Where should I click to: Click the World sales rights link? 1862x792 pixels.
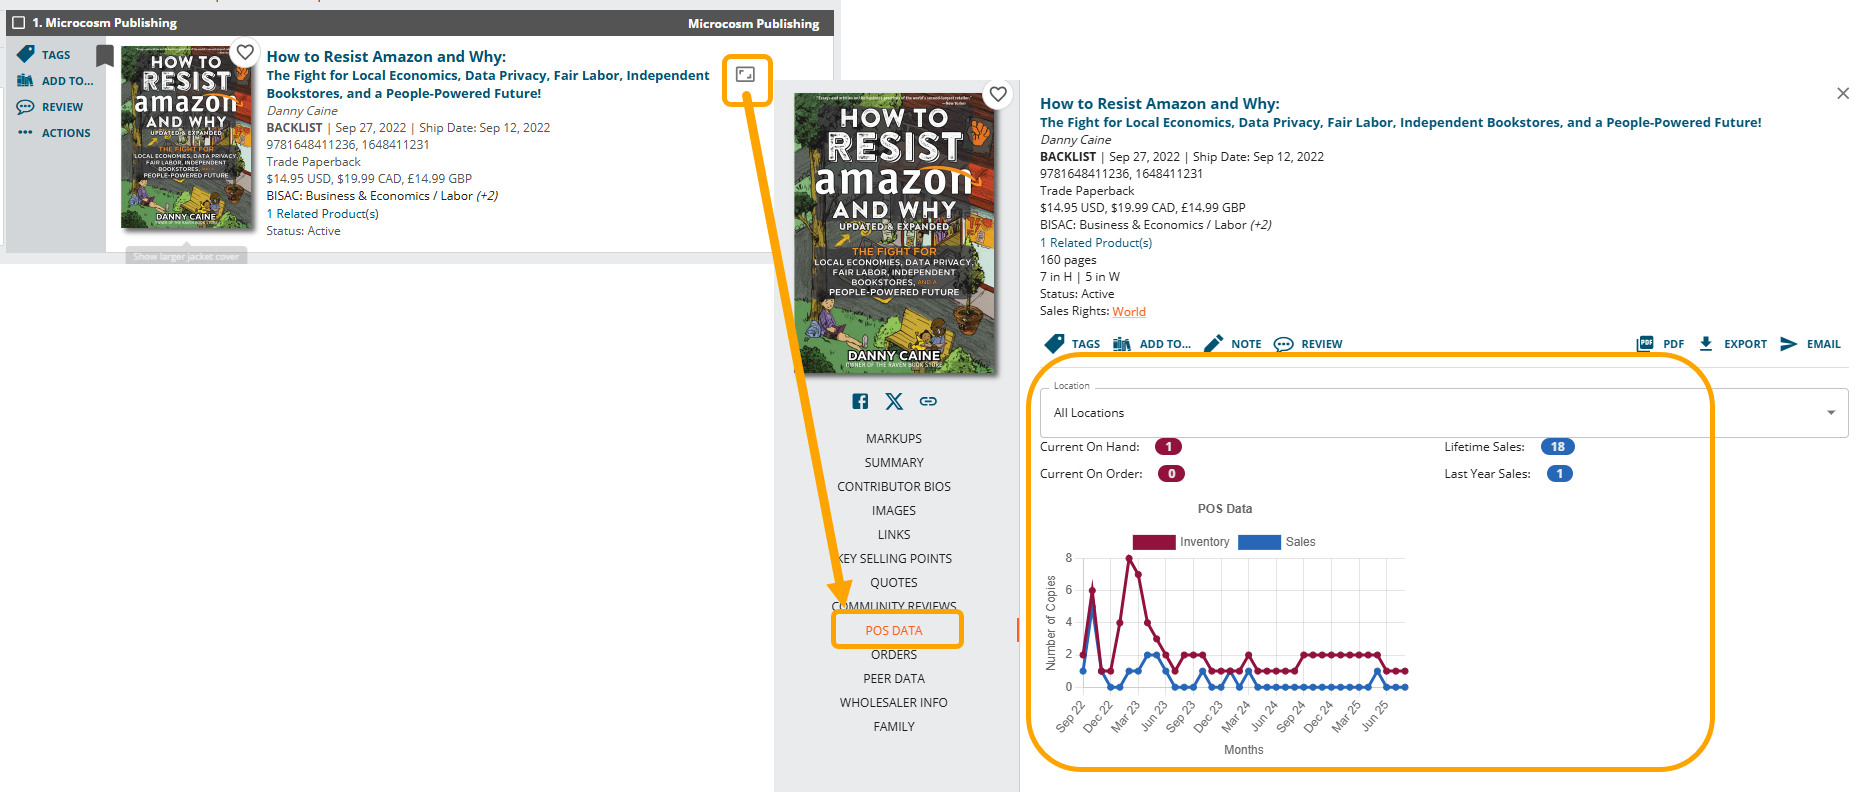[x=1129, y=312]
